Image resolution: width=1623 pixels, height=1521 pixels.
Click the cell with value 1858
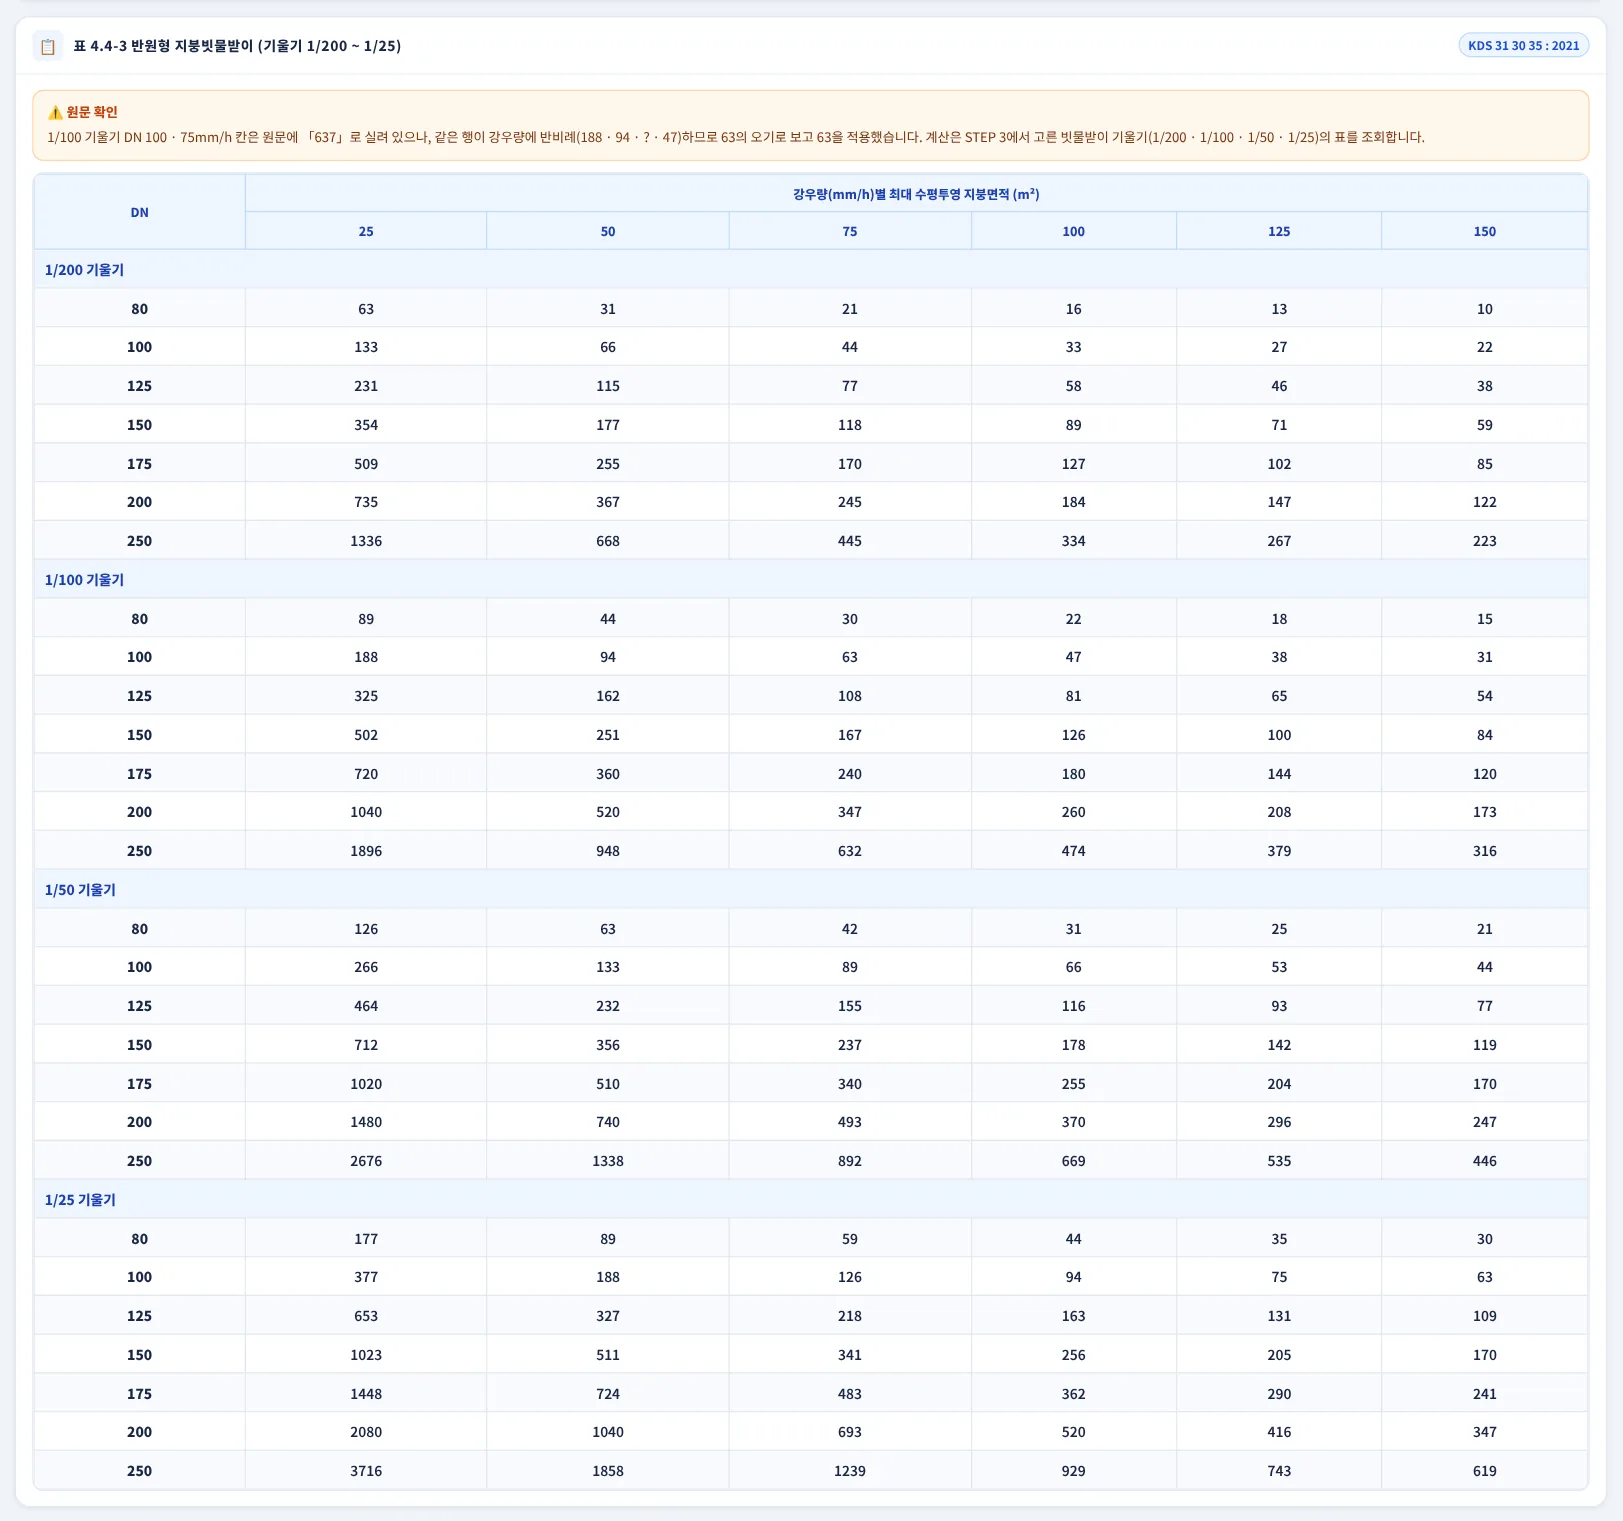pyautogui.click(x=608, y=1471)
